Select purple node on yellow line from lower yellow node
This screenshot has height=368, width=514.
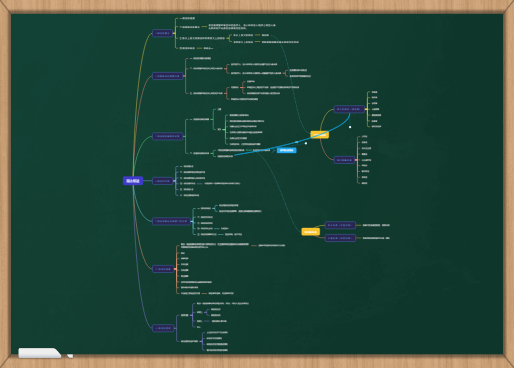340,225
